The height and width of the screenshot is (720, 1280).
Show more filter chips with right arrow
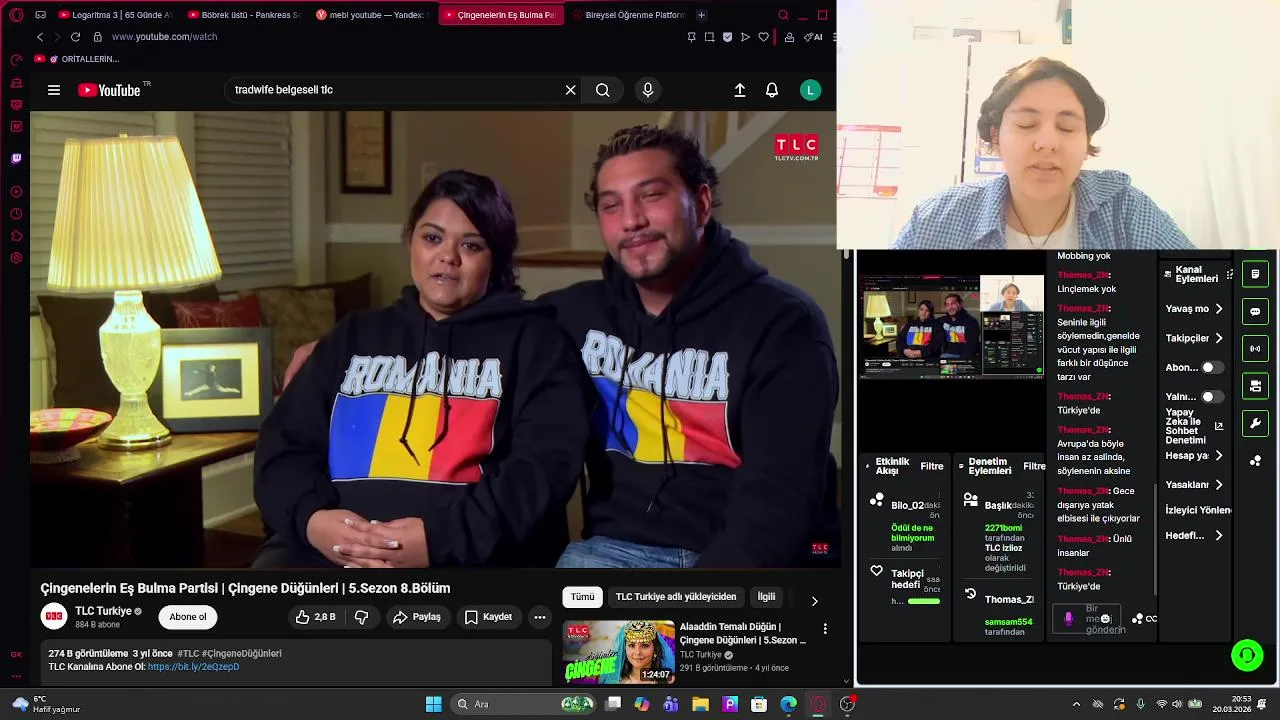tap(814, 601)
